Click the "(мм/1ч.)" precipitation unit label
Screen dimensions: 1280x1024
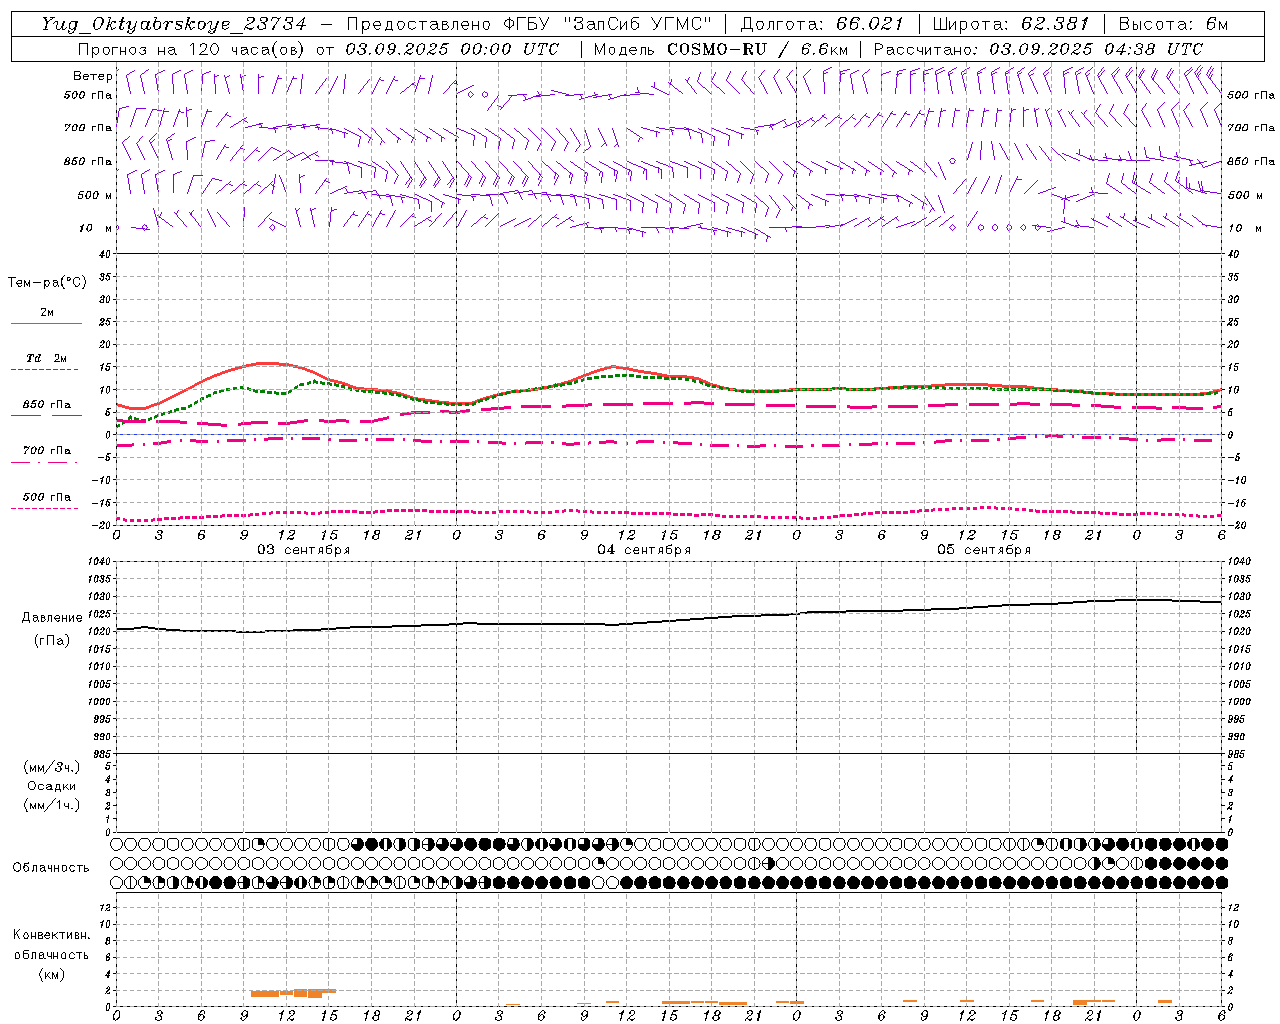[51, 805]
